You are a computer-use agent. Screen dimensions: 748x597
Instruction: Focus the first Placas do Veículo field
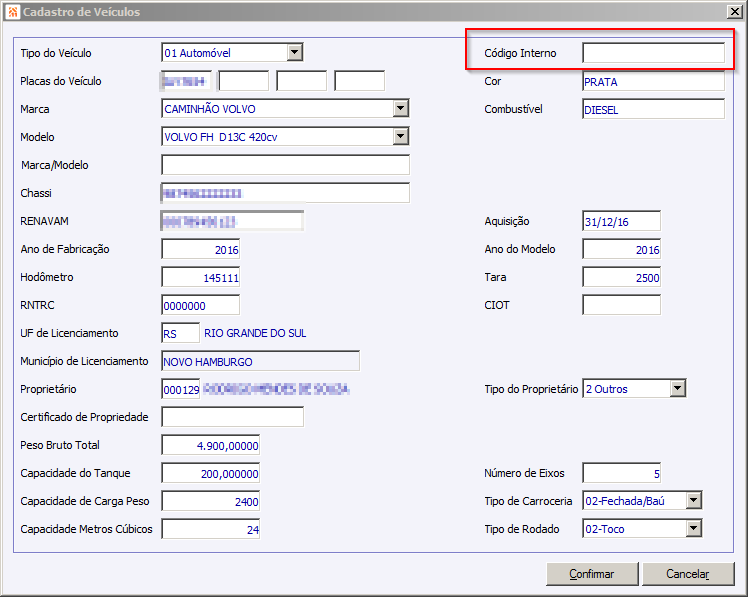point(186,81)
